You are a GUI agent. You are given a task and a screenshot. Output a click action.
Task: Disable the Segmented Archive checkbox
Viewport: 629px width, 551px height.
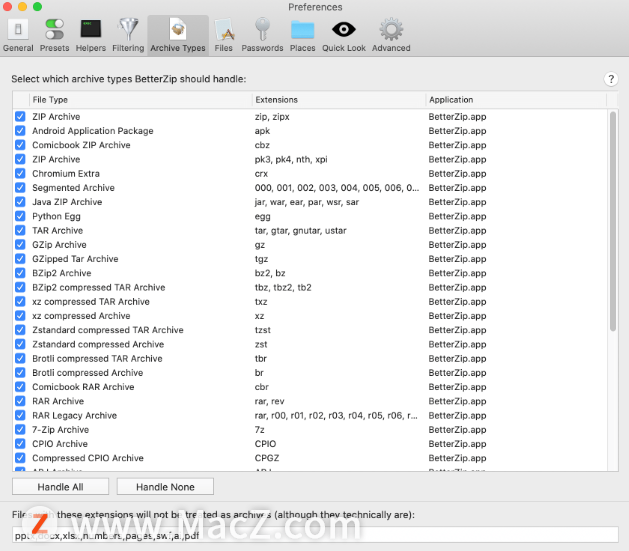tap(20, 188)
